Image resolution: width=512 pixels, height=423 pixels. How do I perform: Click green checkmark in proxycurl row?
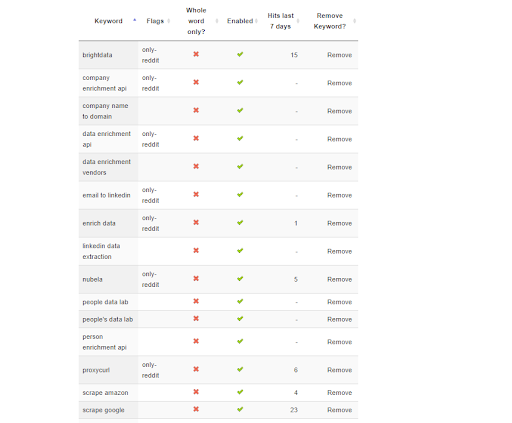240,369
